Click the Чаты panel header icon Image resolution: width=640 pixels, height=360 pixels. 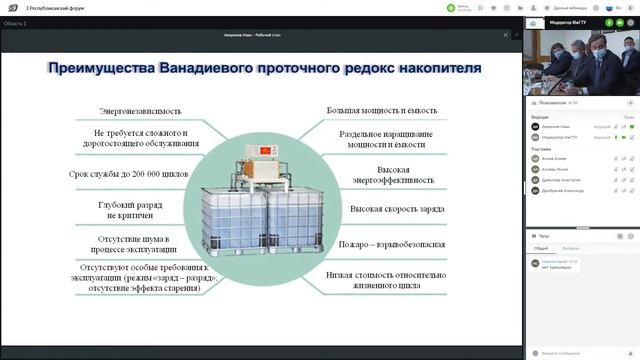(533, 236)
